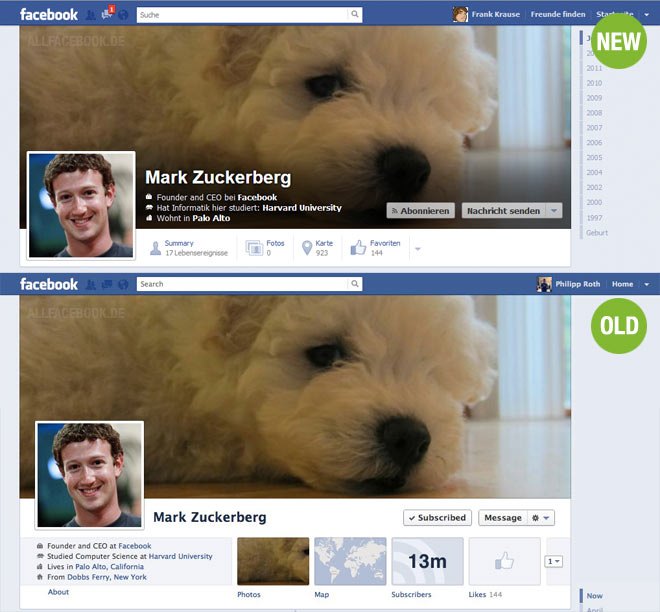Jump to 2000 on timeline
660x612 pixels.
pos(594,202)
